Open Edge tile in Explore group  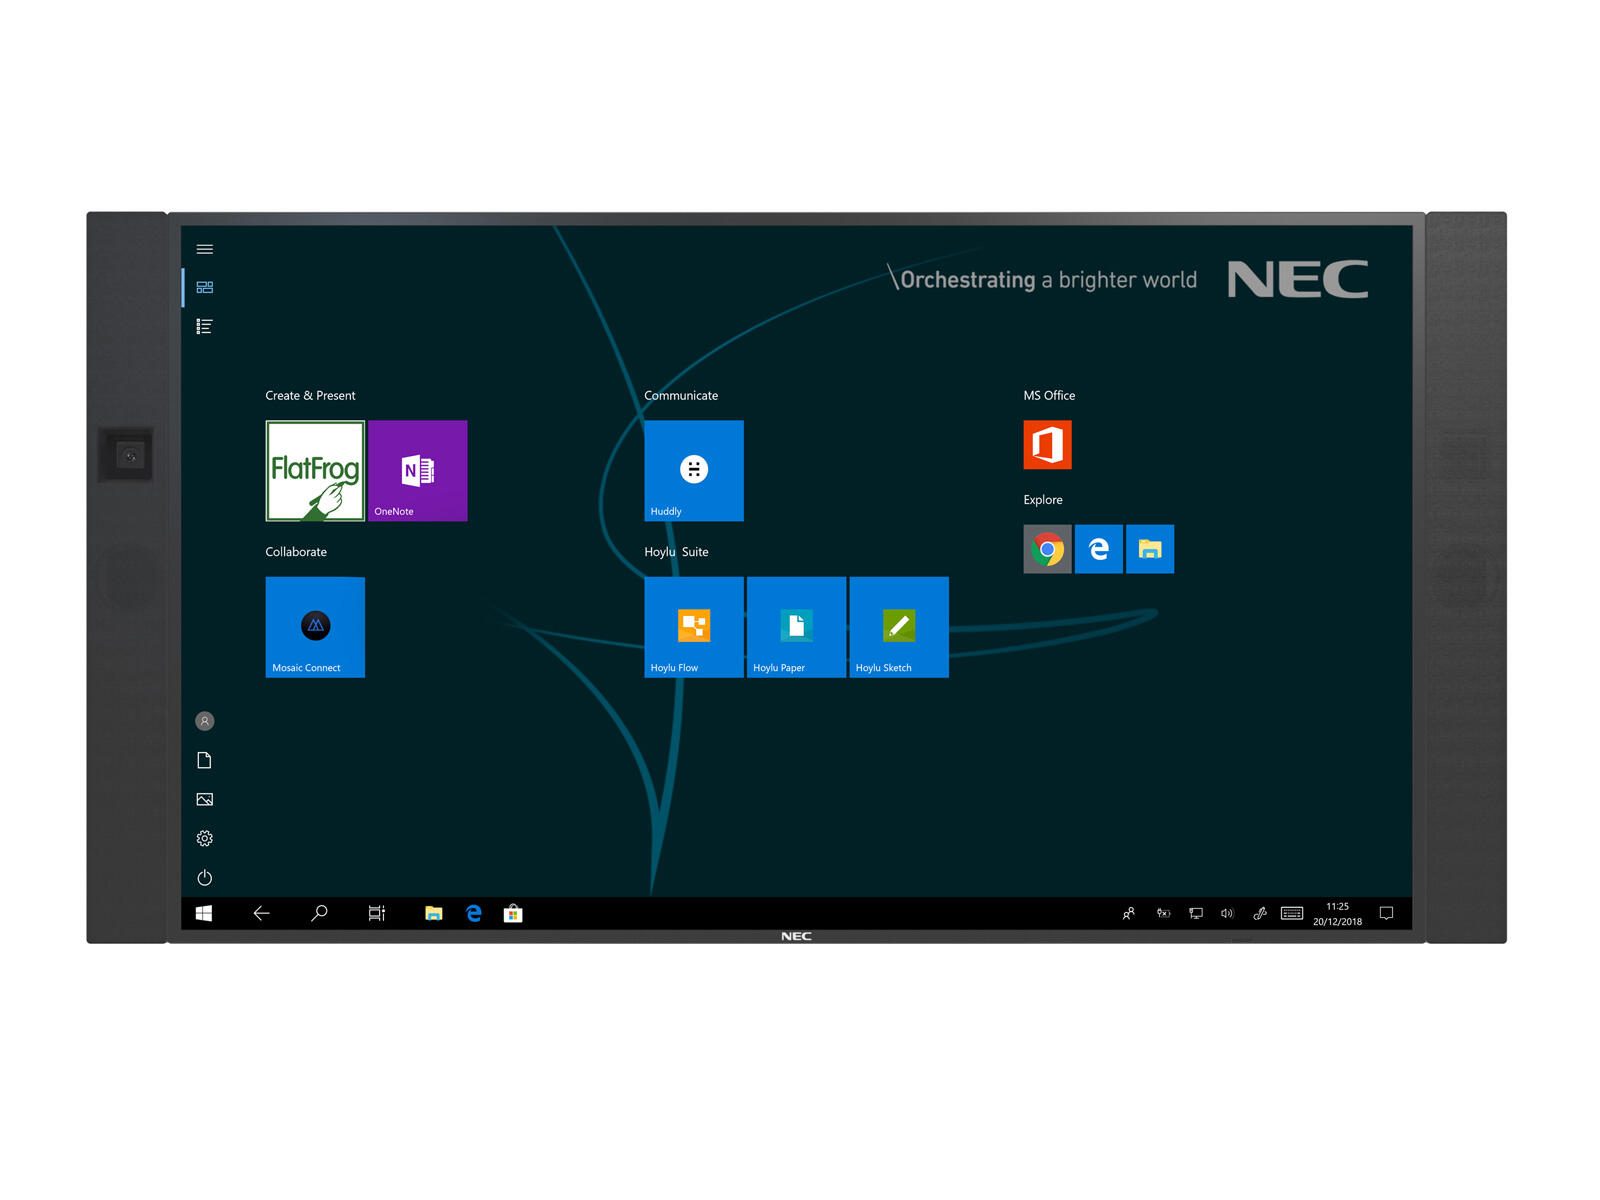(x=1098, y=549)
